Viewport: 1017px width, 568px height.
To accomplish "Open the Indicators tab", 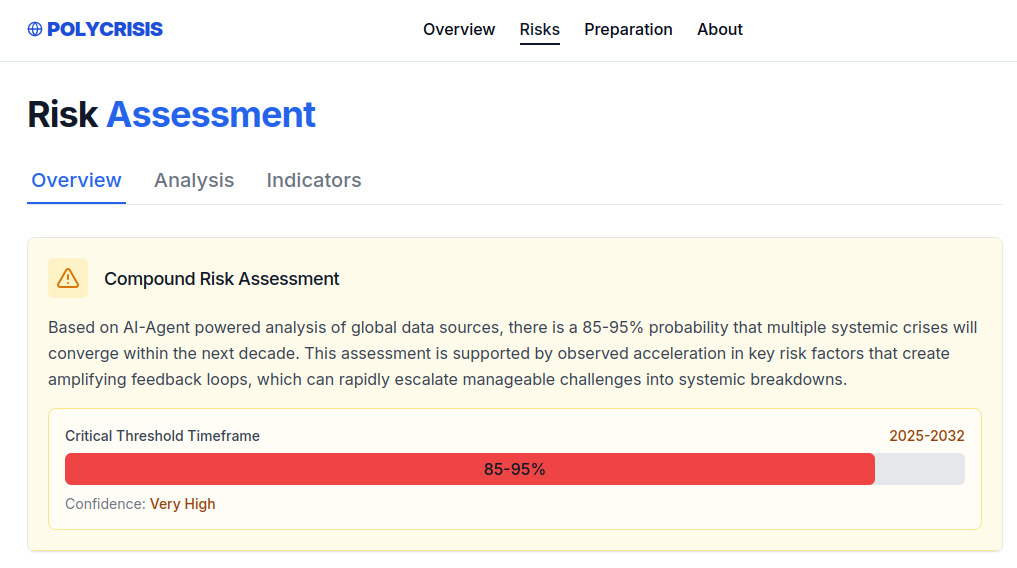I will click(x=314, y=181).
